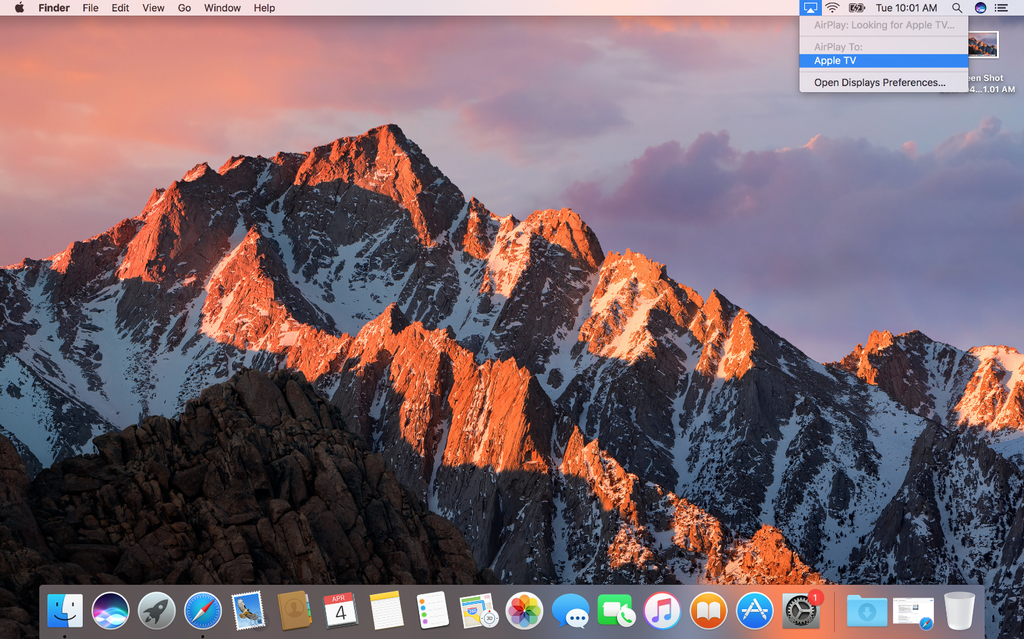Image resolution: width=1024 pixels, height=639 pixels.
Task: Open the Wi-Fi status menu
Action: pyautogui.click(x=831, y=8)
